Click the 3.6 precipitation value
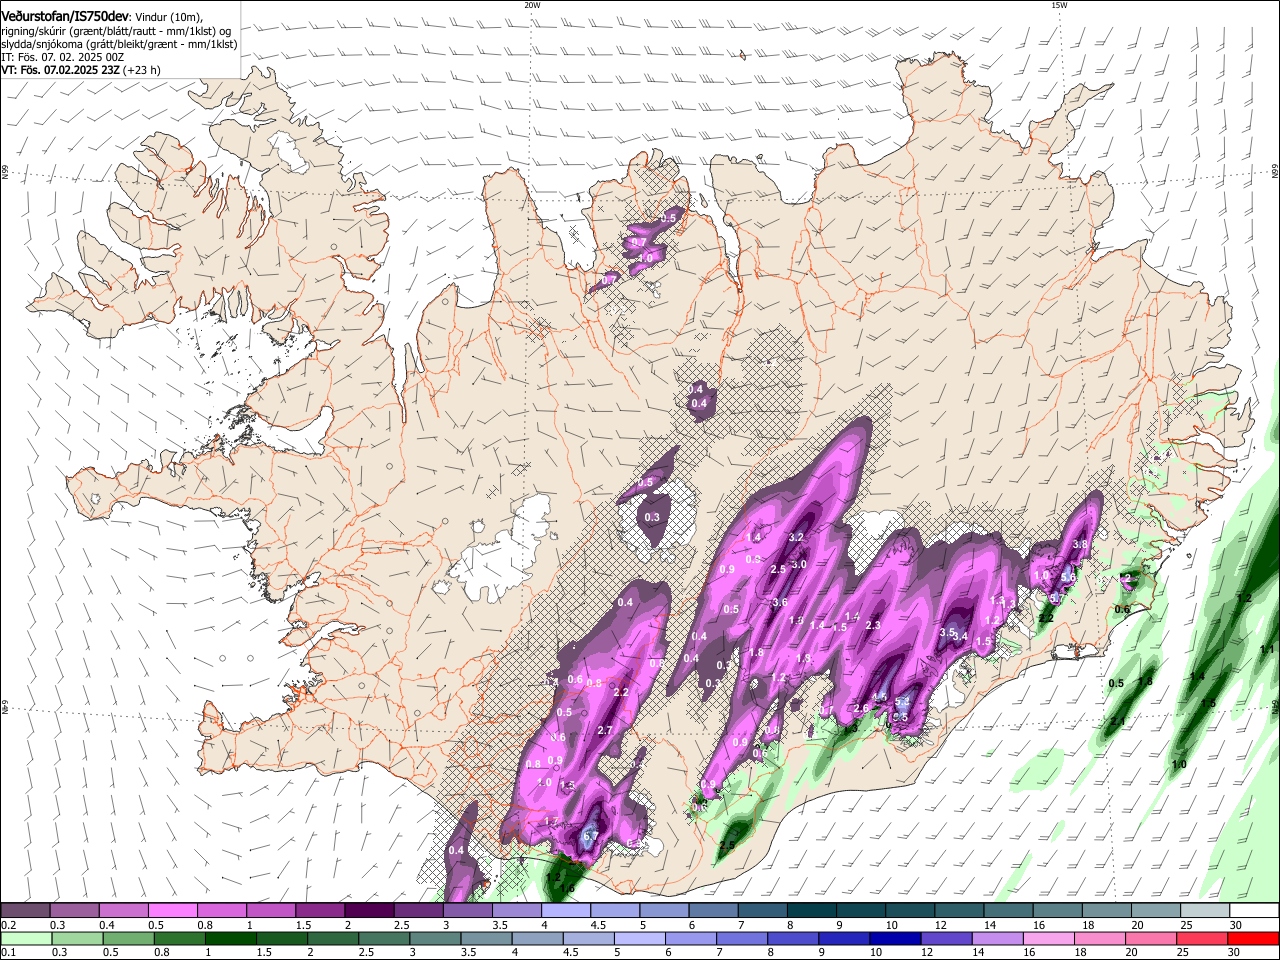The width and height of the screenshot is (1280, 960). (x=781, y=602)
